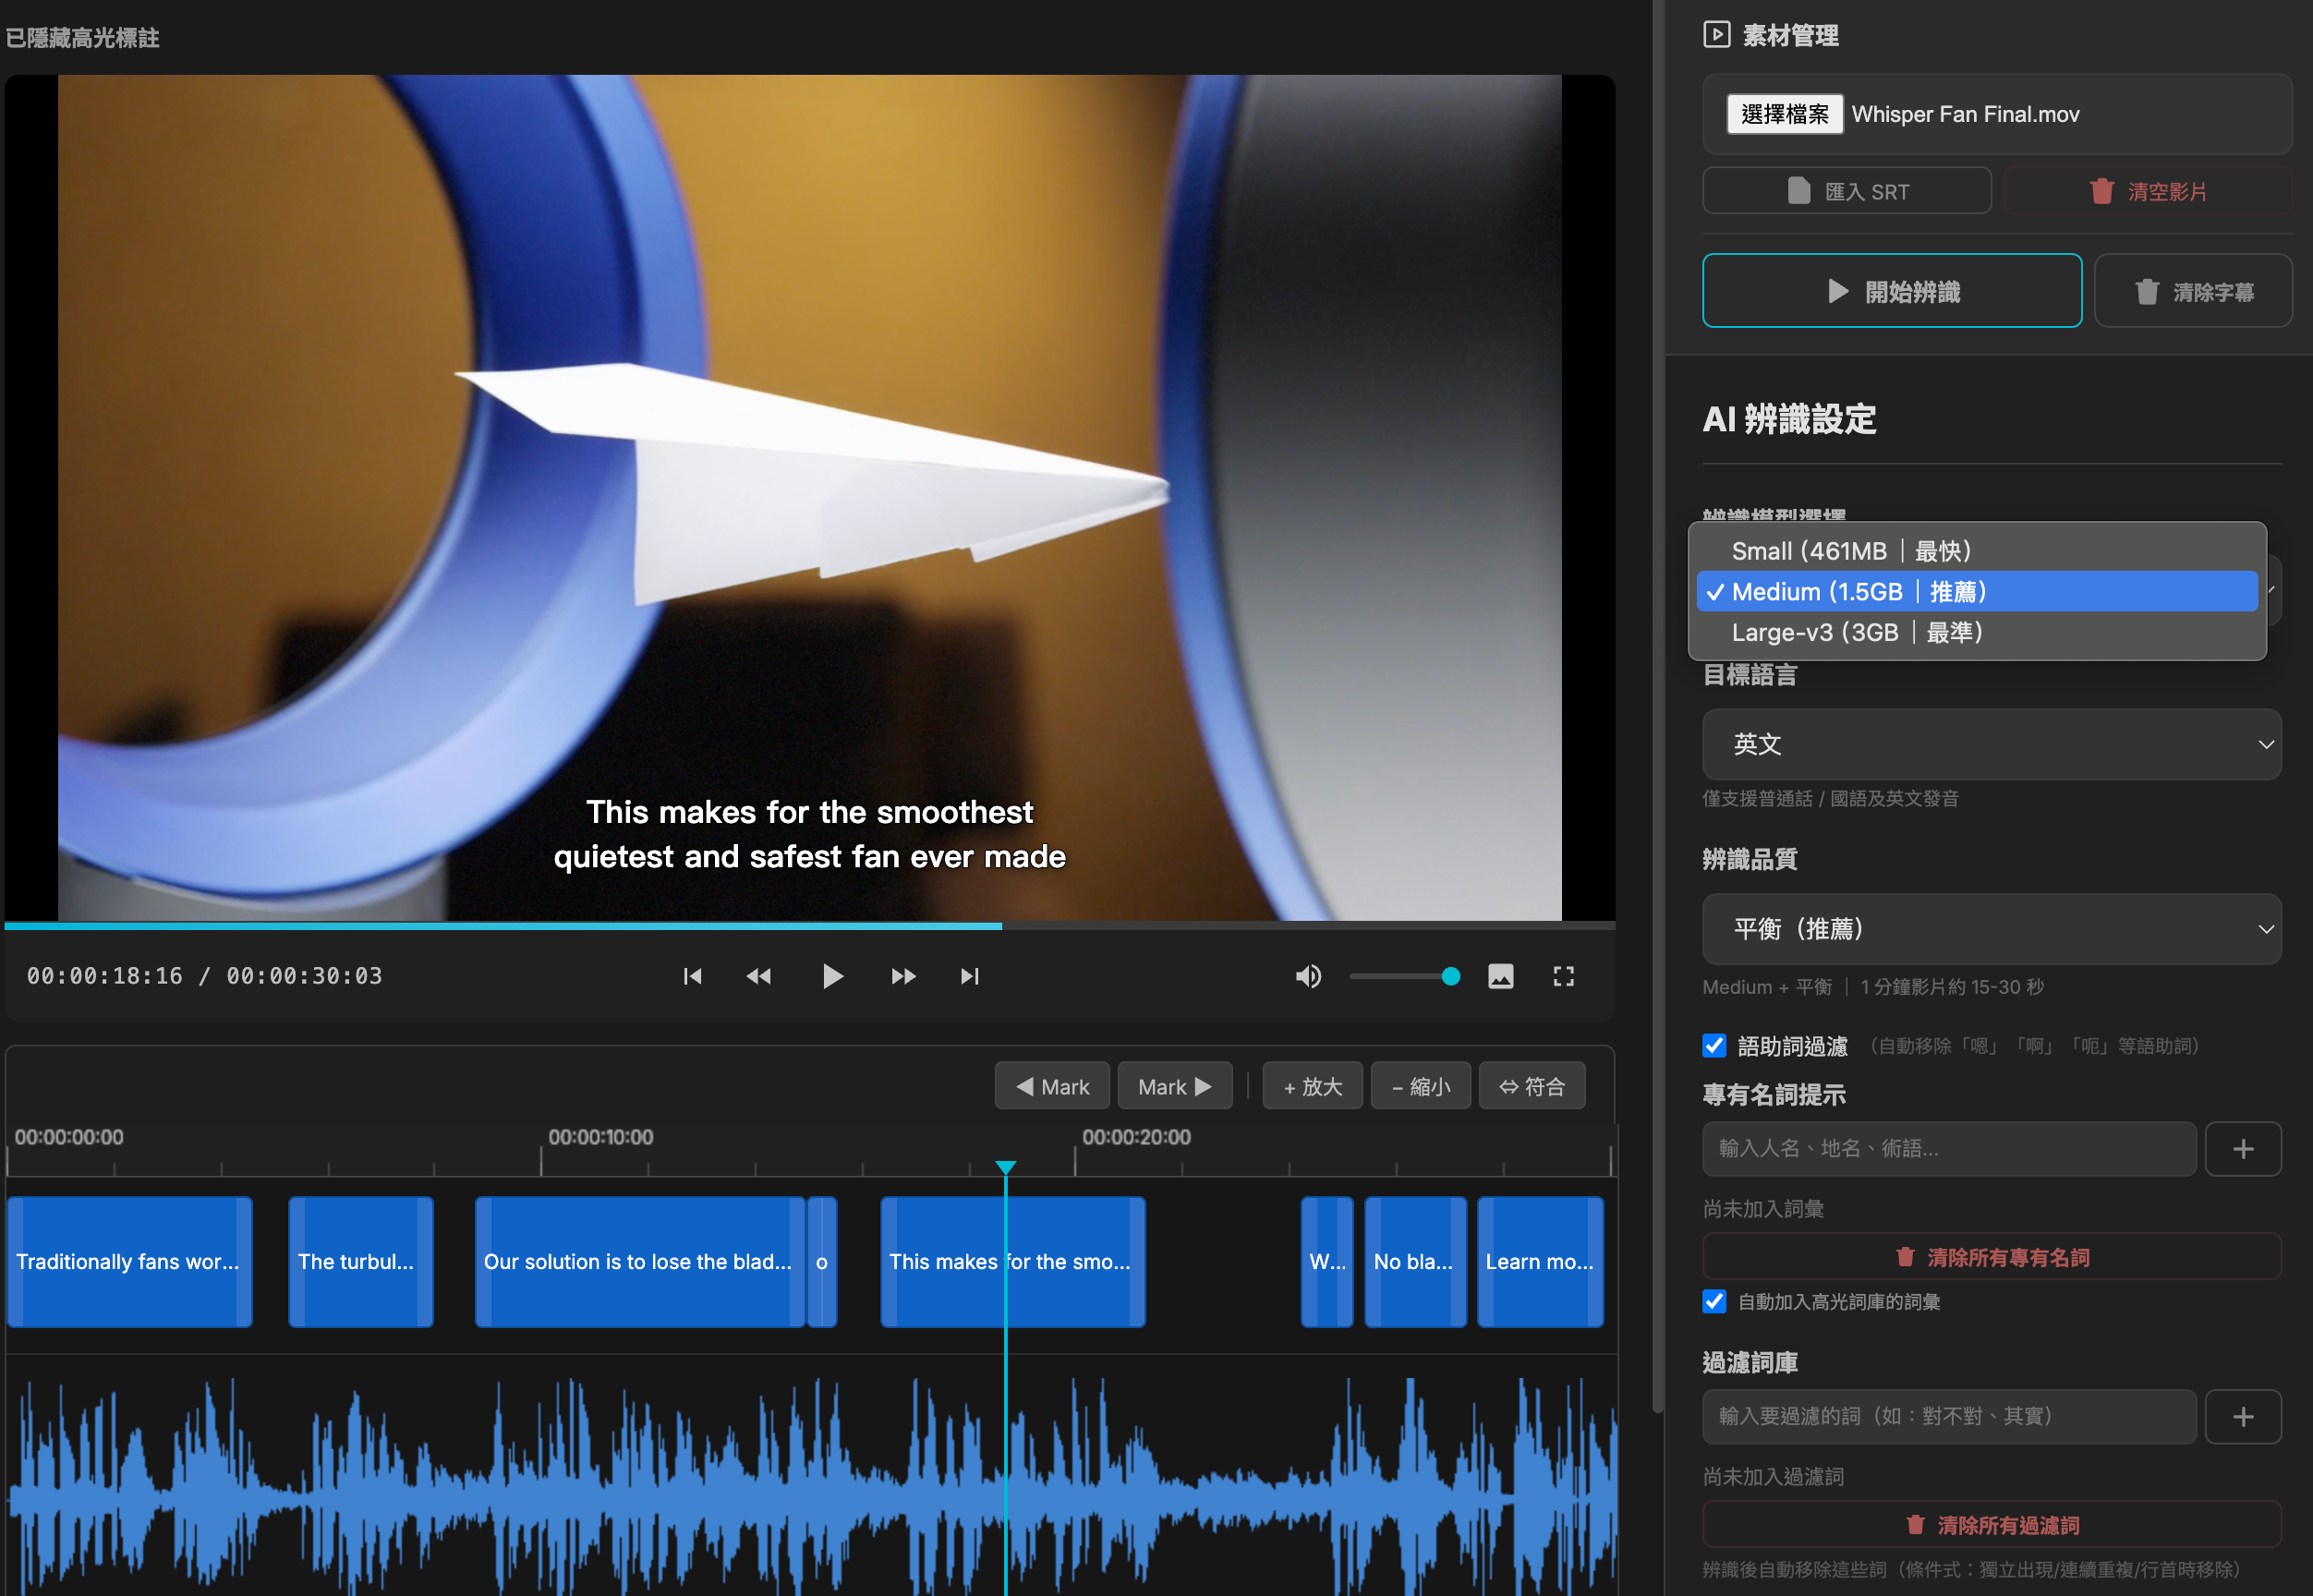
Task: Add term with 專有名詞提示 plus button
Action: [x=2242, y=1148]
